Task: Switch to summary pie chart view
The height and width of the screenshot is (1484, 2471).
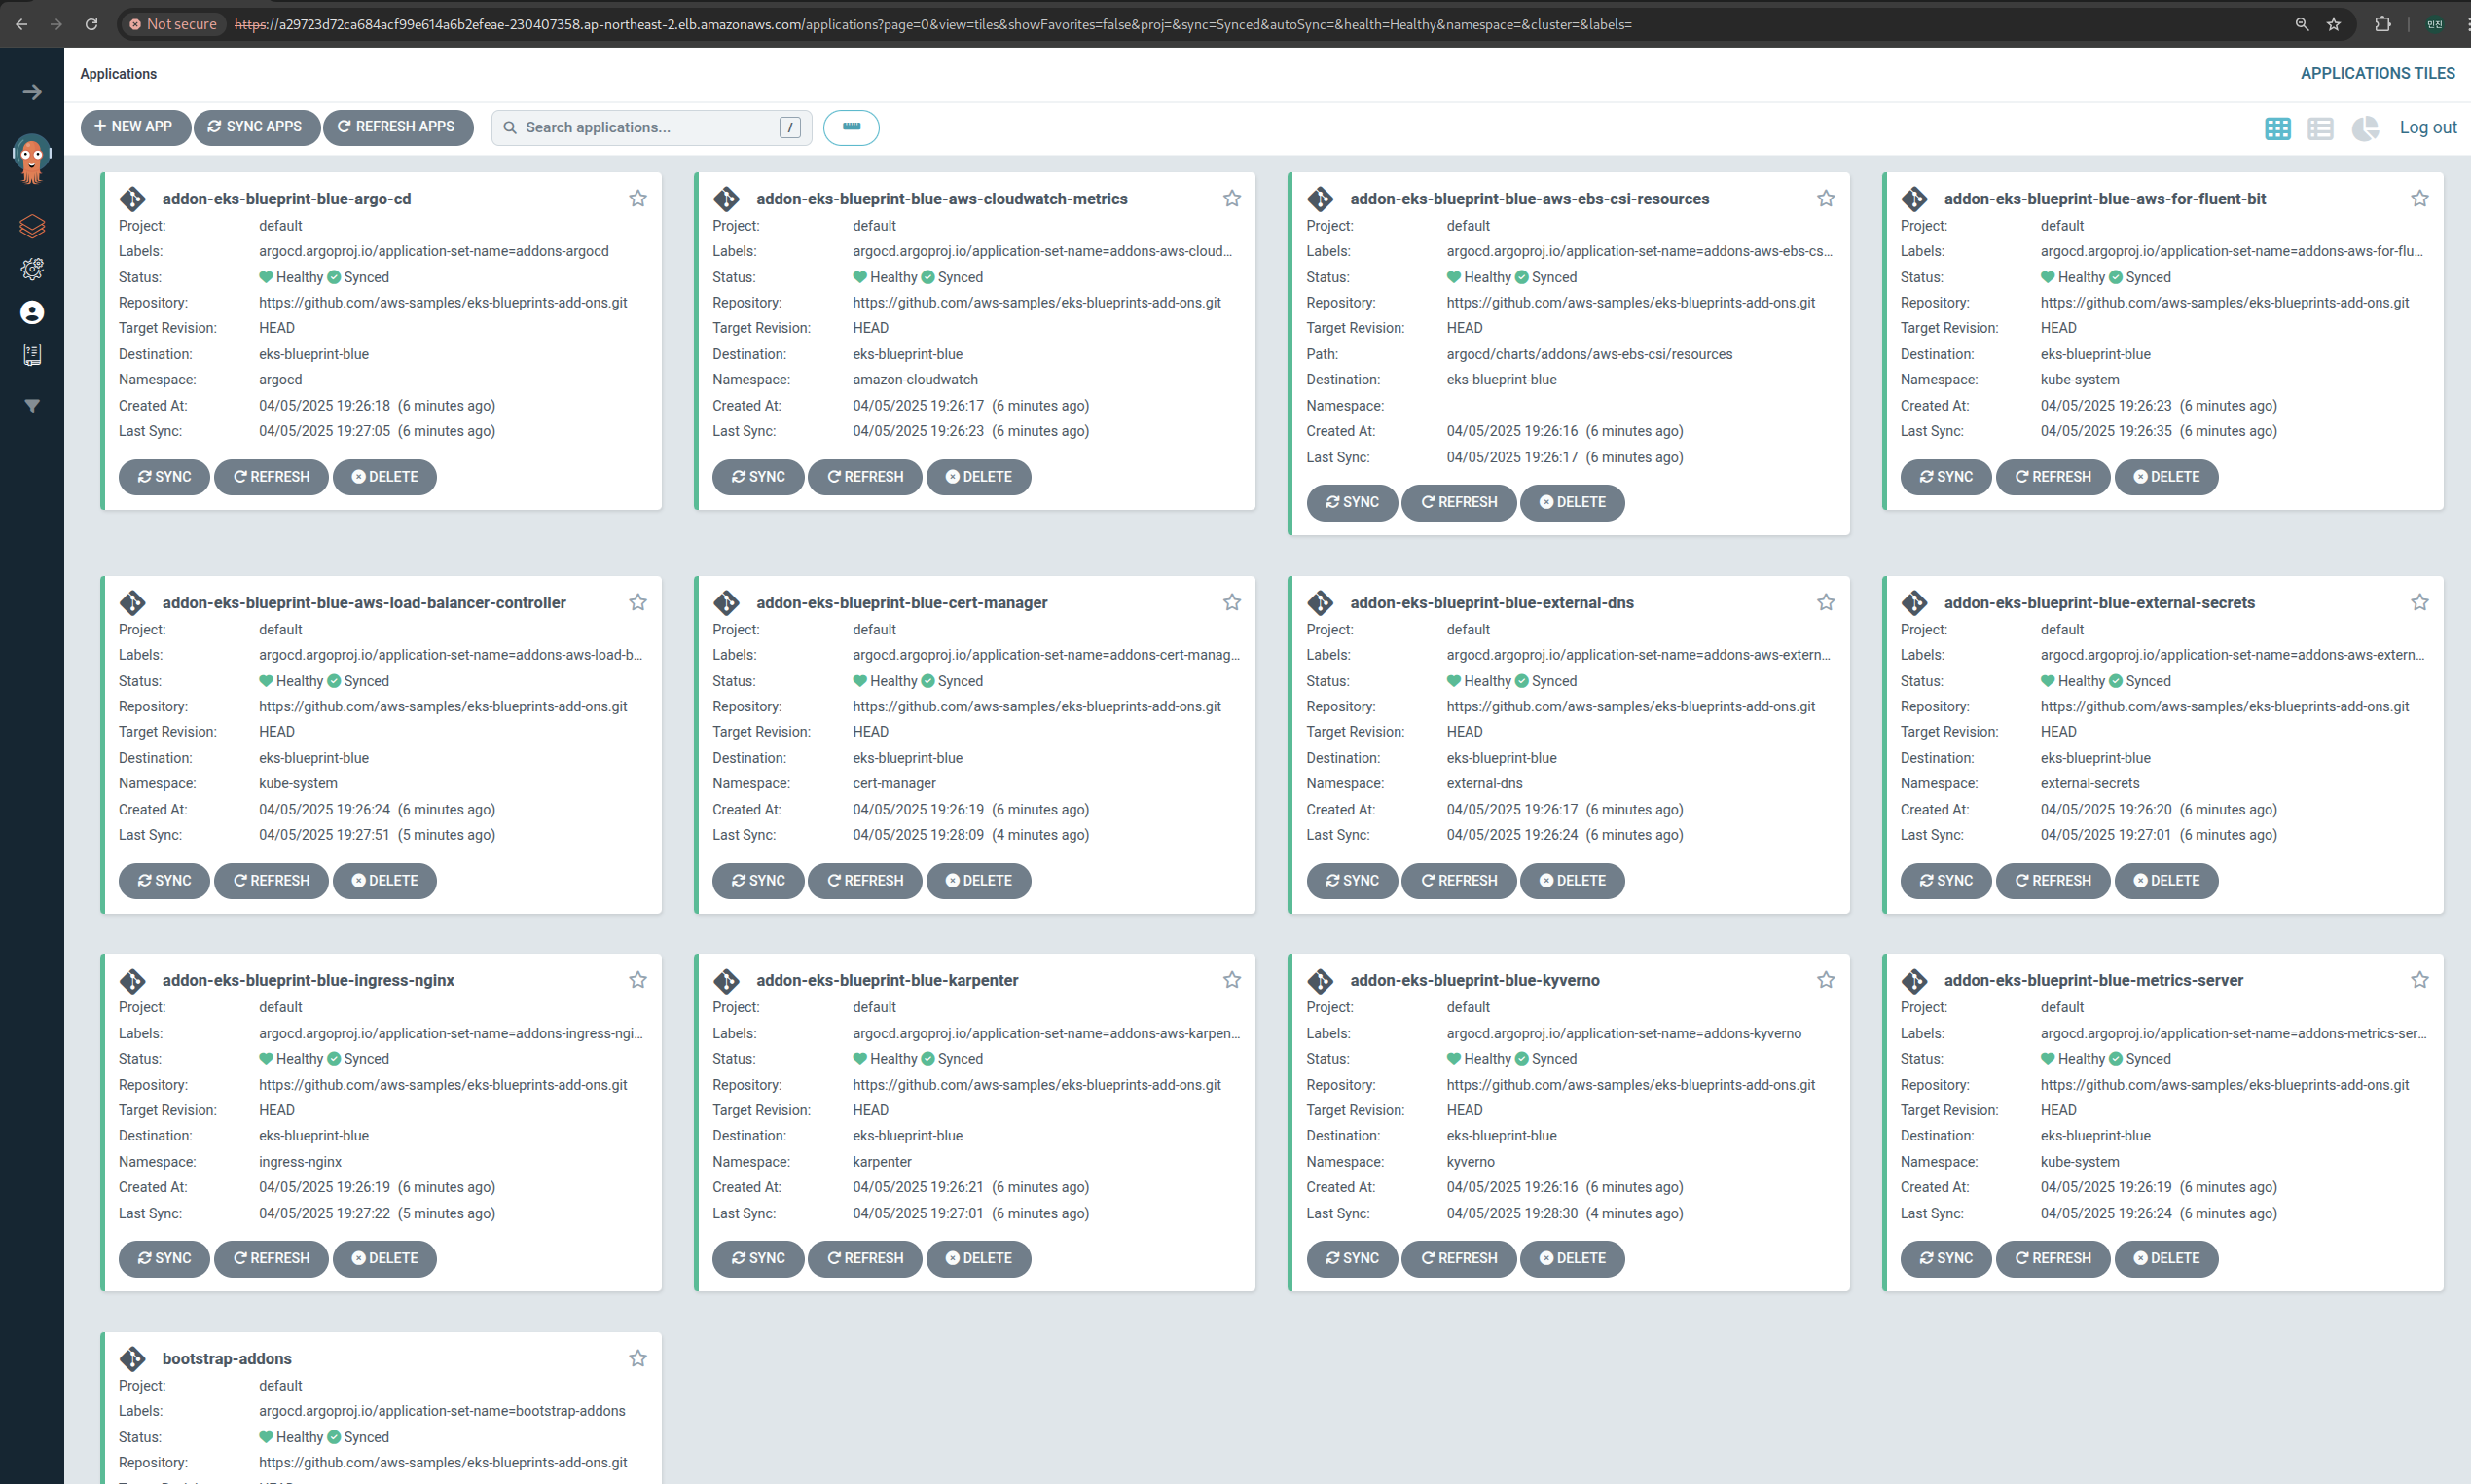Action: coord(2364,128)
